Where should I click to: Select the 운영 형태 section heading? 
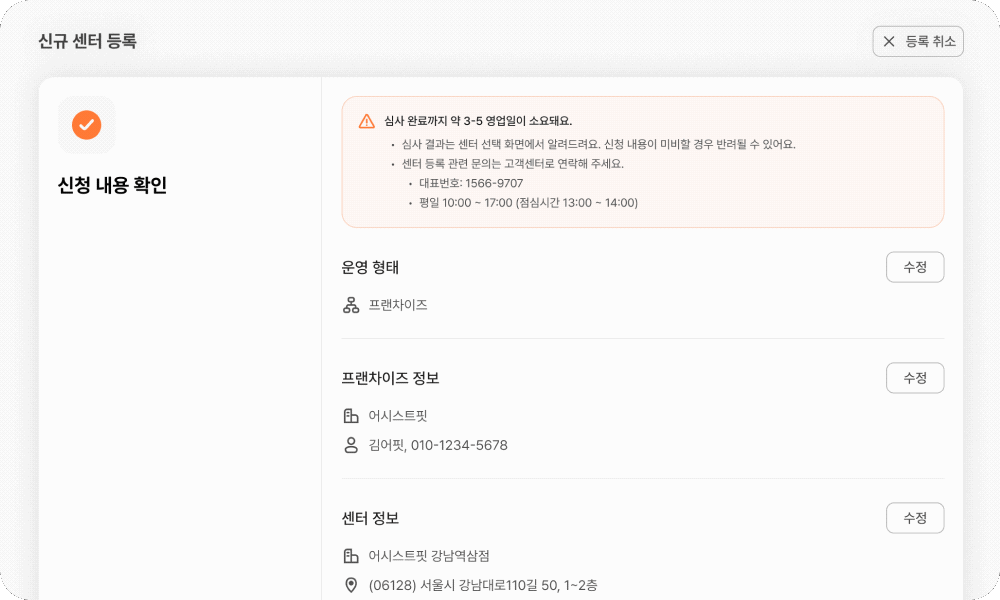[x=370, y=267]
